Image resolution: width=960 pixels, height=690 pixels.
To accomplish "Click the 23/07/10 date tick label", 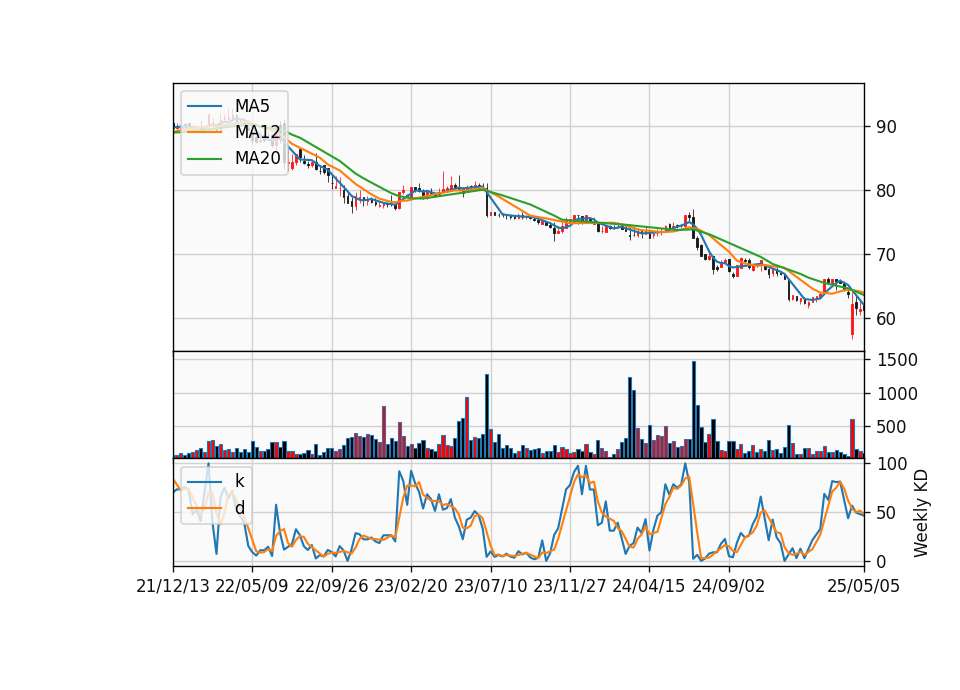I will [490, 586].
